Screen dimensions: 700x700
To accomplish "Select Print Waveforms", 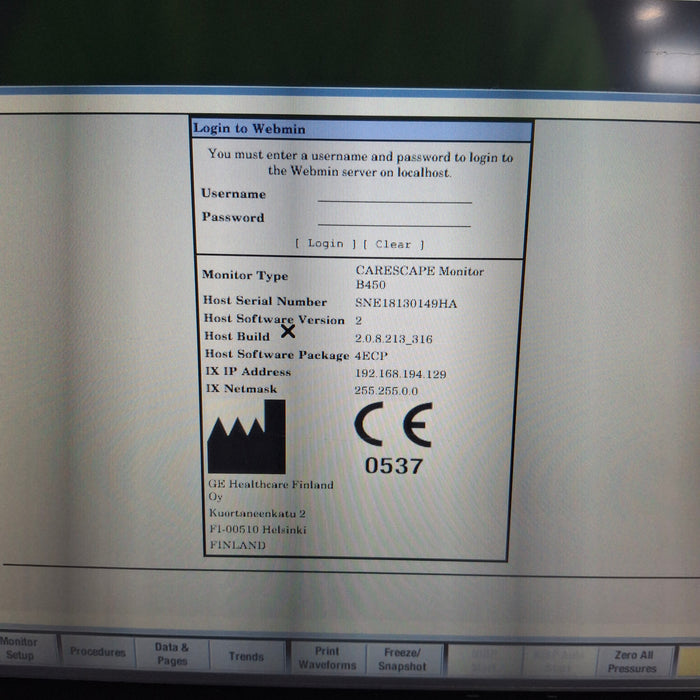I will [327, 658].
